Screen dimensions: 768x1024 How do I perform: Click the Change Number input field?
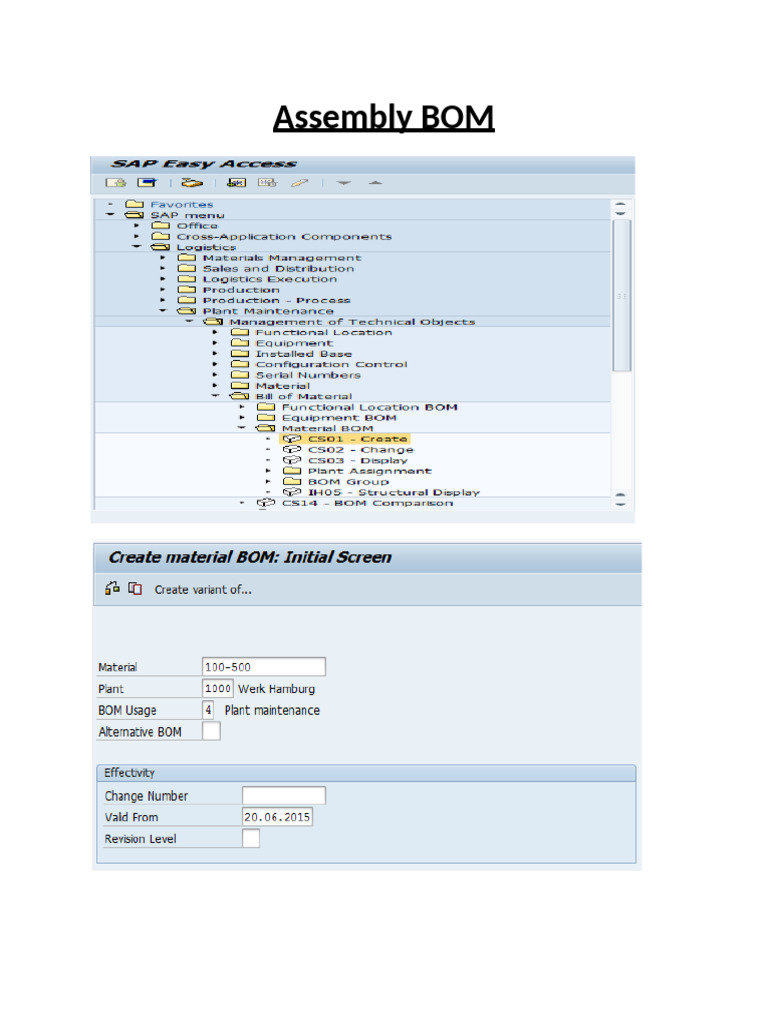(283, 795)
